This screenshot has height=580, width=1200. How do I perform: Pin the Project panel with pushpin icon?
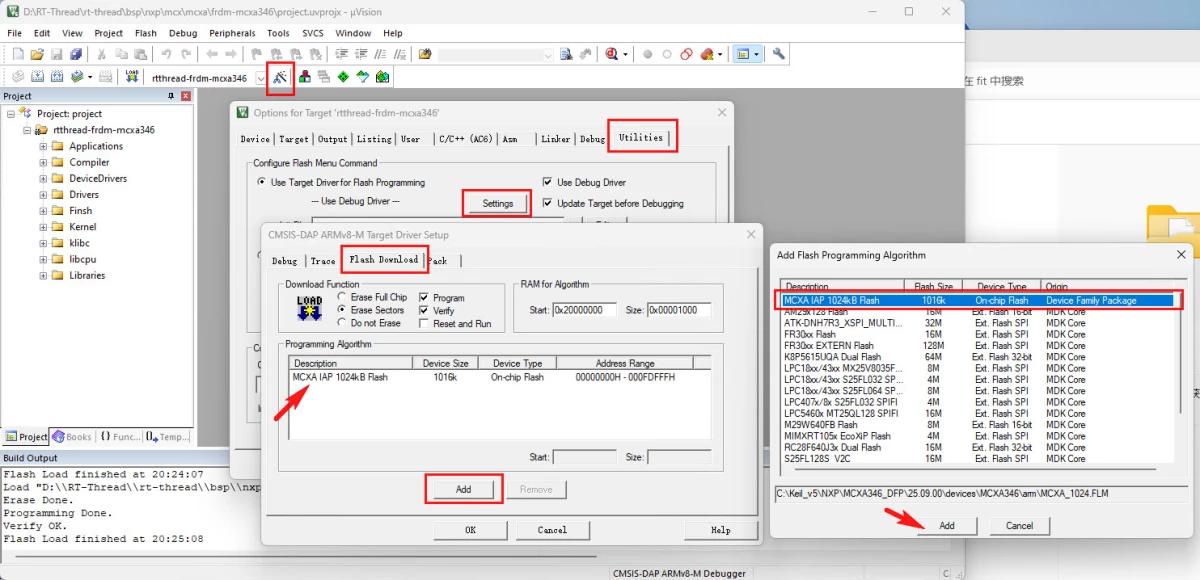[x=171, y=96]
